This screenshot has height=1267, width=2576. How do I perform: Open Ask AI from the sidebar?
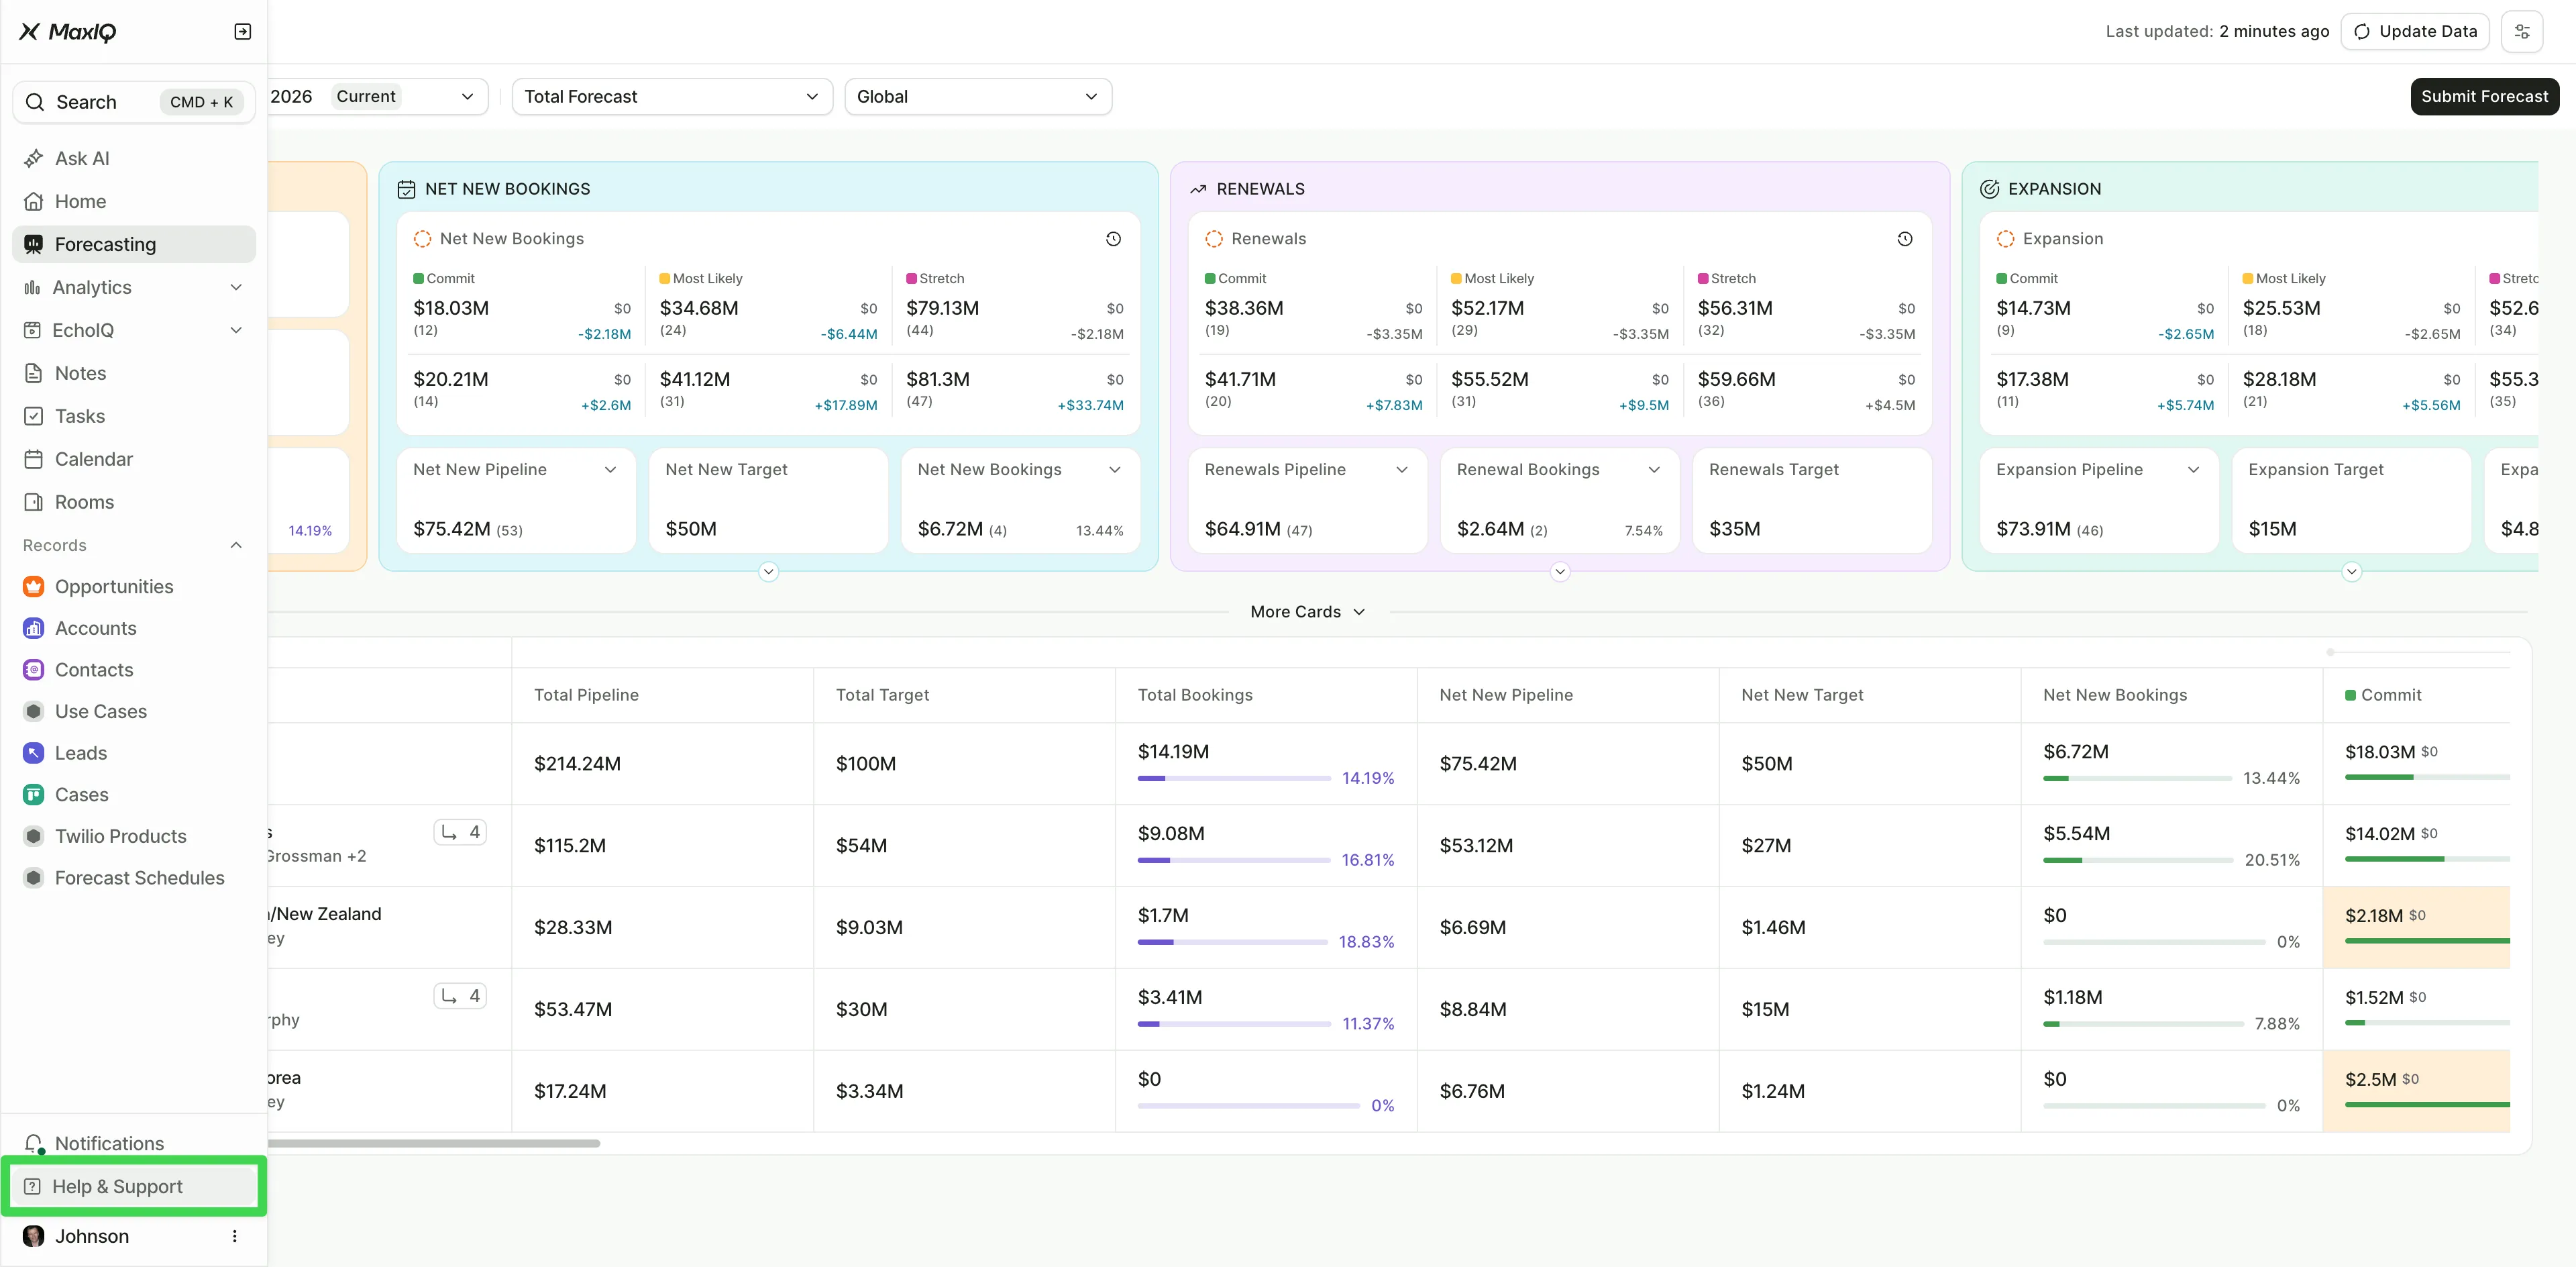point(134,158)
